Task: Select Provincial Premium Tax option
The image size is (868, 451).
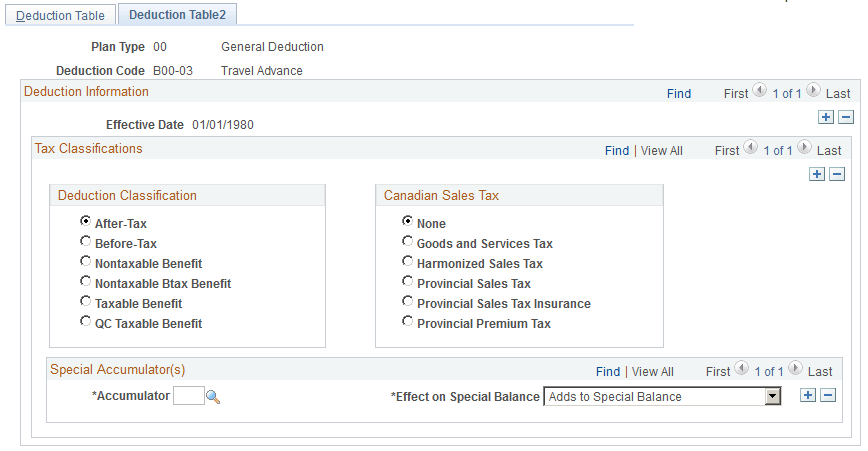Action: coord(407,321)
